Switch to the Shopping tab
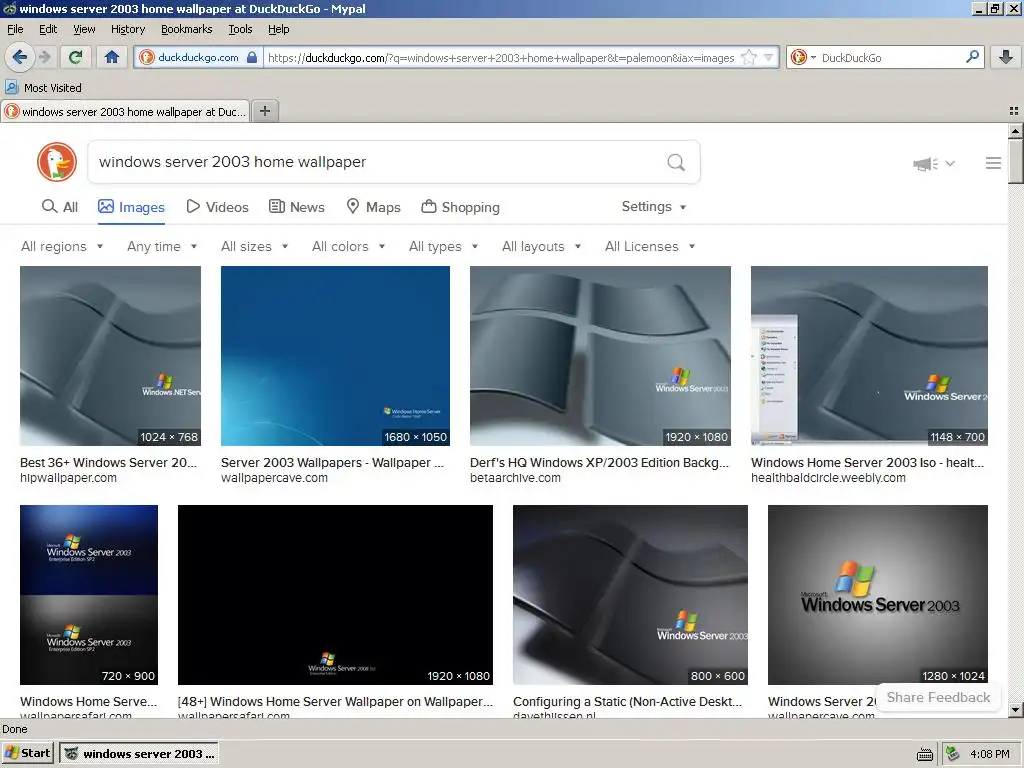Viewport: 1024px width, 768px height. [460, 207]
